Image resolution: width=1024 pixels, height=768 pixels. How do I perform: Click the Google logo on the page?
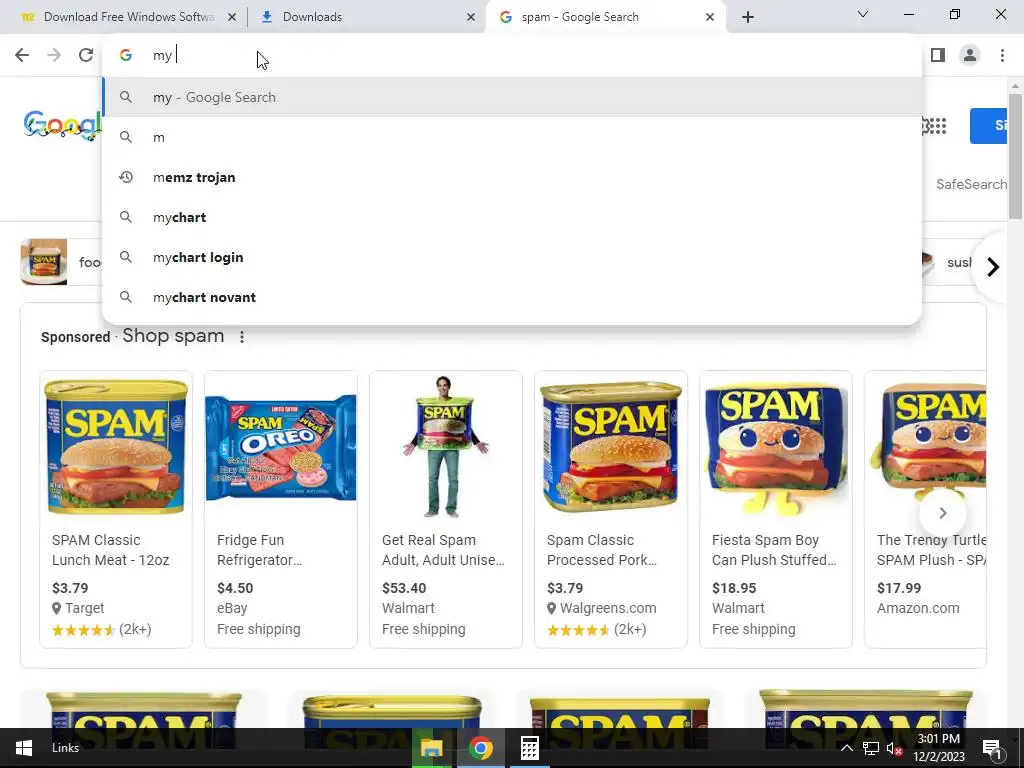pyautogui.click(x=62, y=124)
